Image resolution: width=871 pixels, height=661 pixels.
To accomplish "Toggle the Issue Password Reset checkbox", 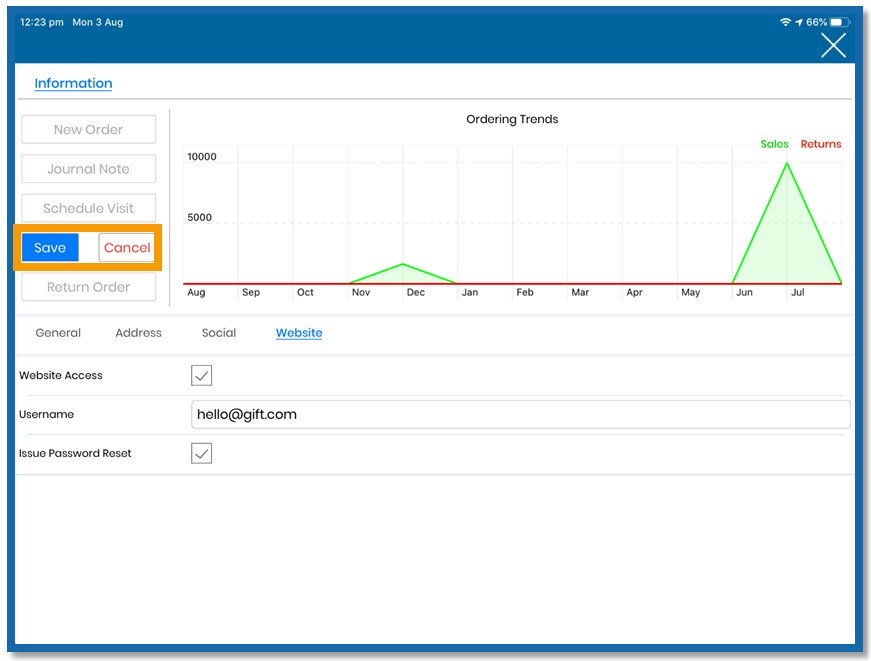I will [x=201, y=453].
